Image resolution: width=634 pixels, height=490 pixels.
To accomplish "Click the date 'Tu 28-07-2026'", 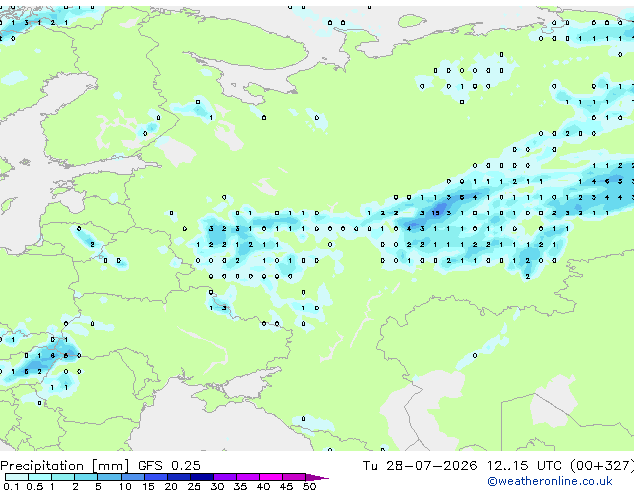I will tap(420, 466).
